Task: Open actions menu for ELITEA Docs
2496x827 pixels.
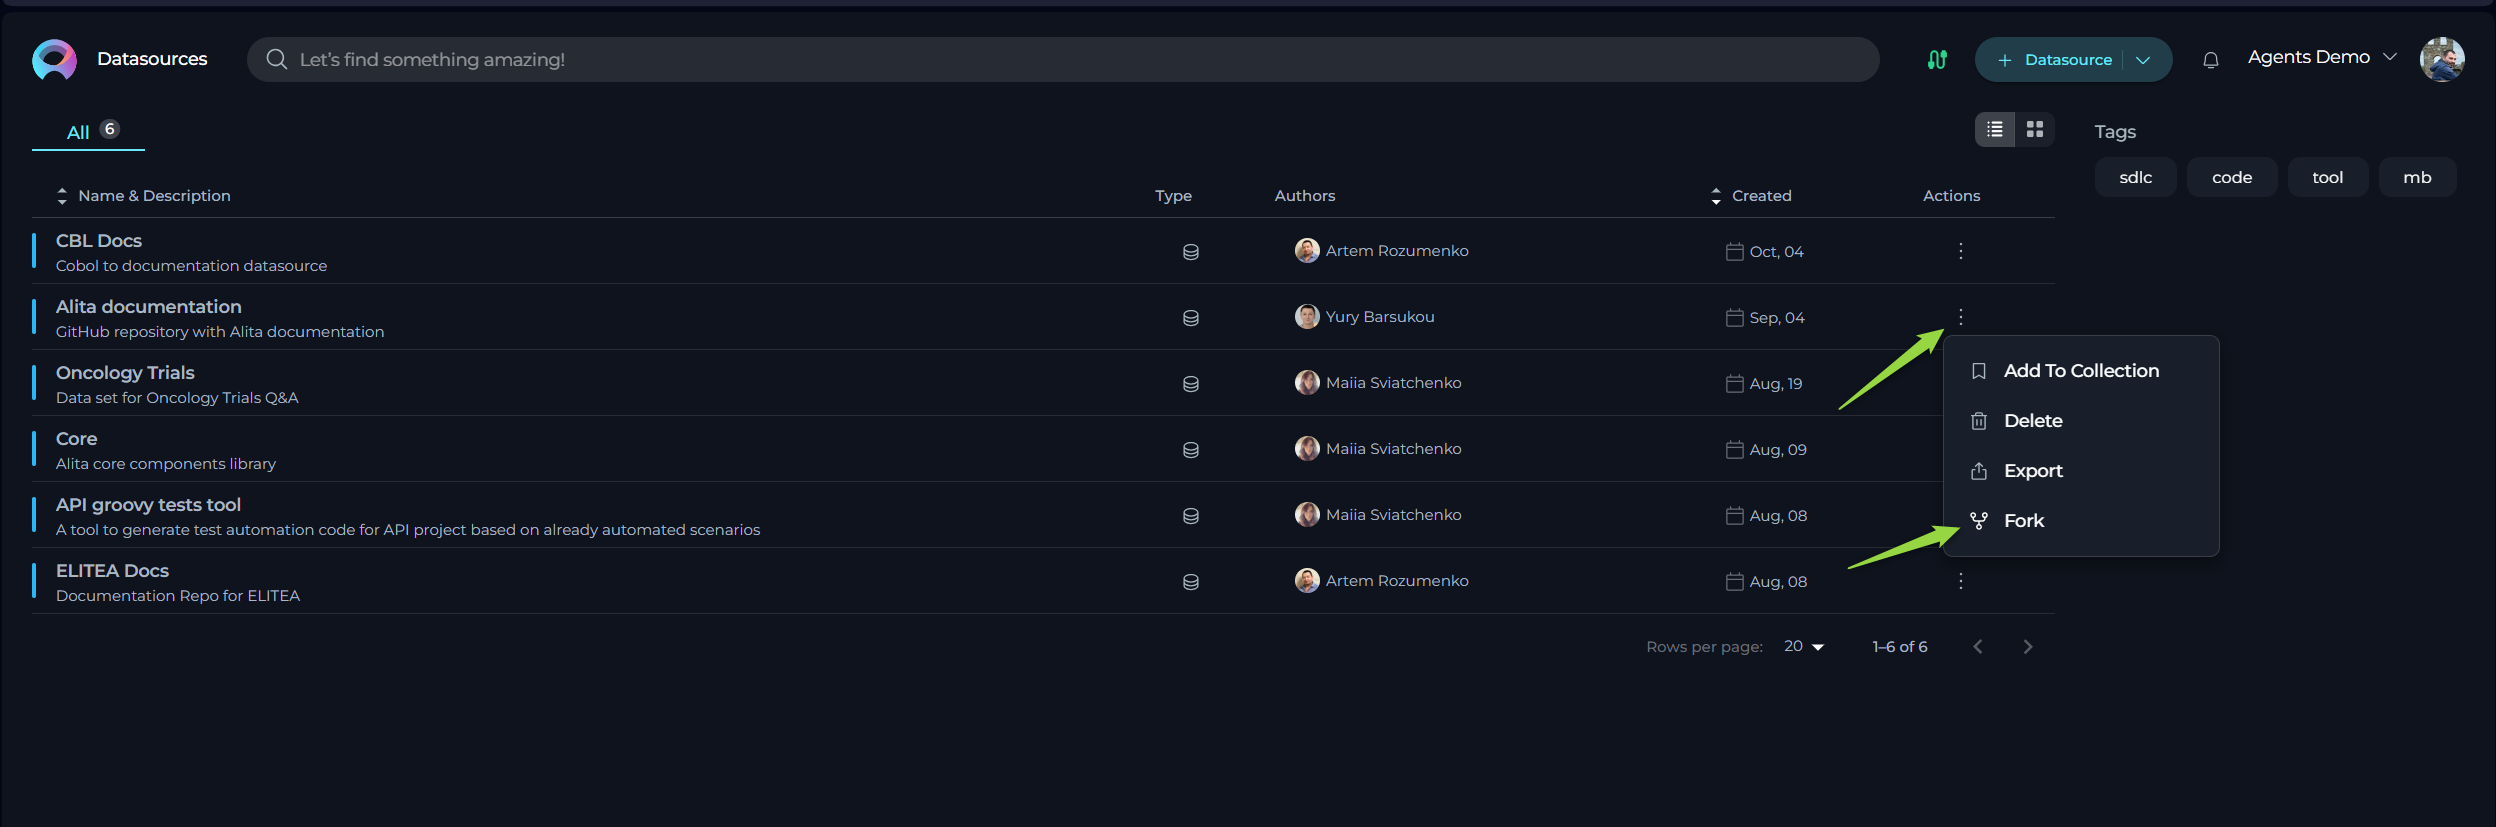Action: pos(1961,581)
